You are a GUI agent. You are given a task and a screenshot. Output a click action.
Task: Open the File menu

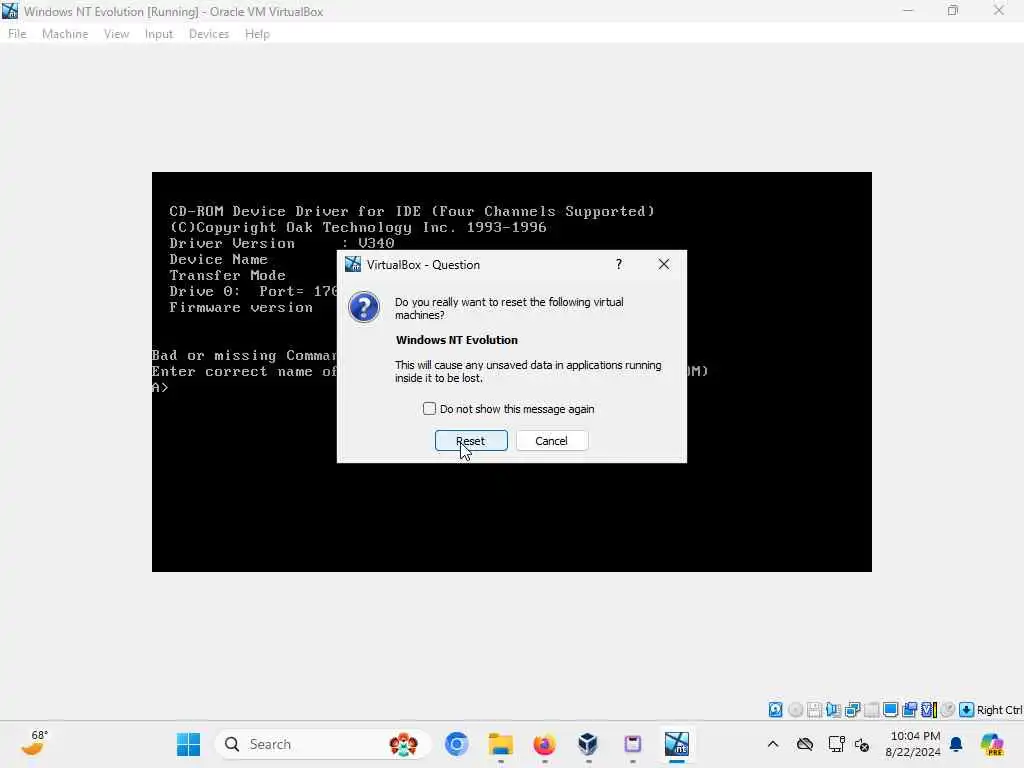[x=17, y=34]
